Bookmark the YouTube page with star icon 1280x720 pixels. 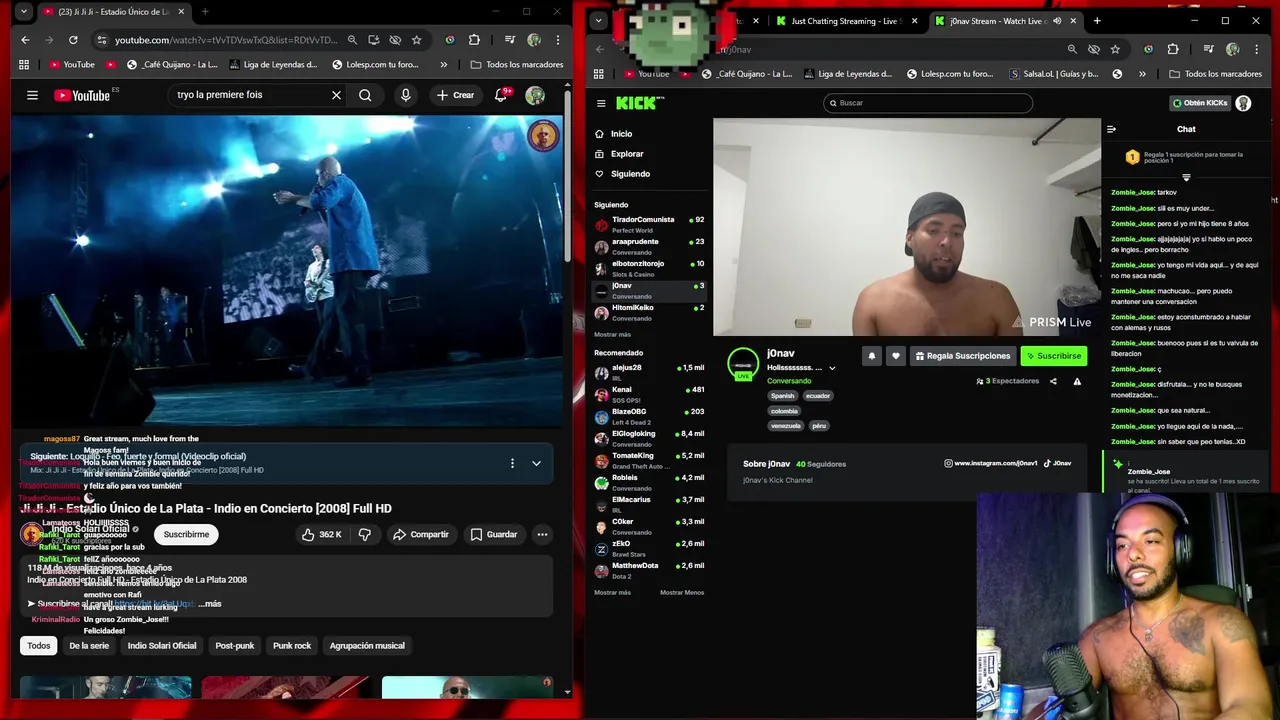click(x=416, y=40)
